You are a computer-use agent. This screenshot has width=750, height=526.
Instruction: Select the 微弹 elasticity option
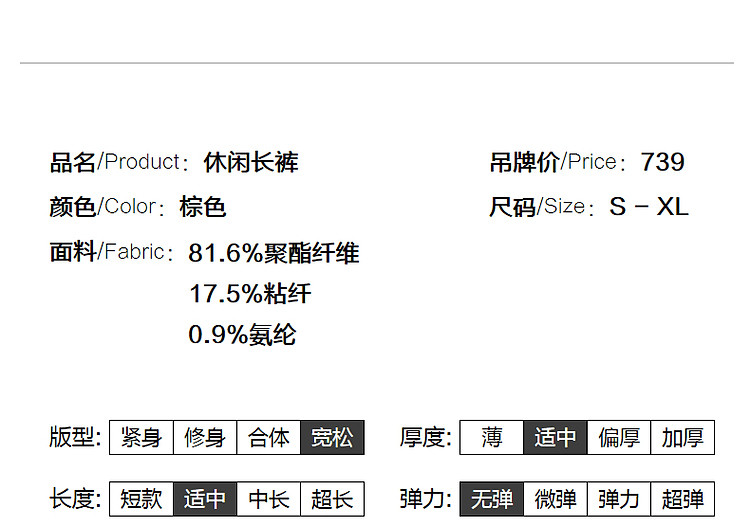(x=555, y=499)
